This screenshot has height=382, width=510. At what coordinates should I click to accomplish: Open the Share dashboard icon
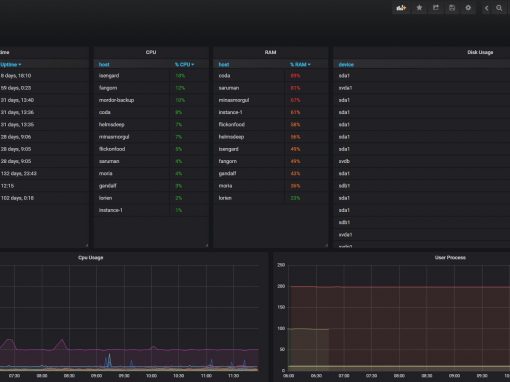coord(436,8)
